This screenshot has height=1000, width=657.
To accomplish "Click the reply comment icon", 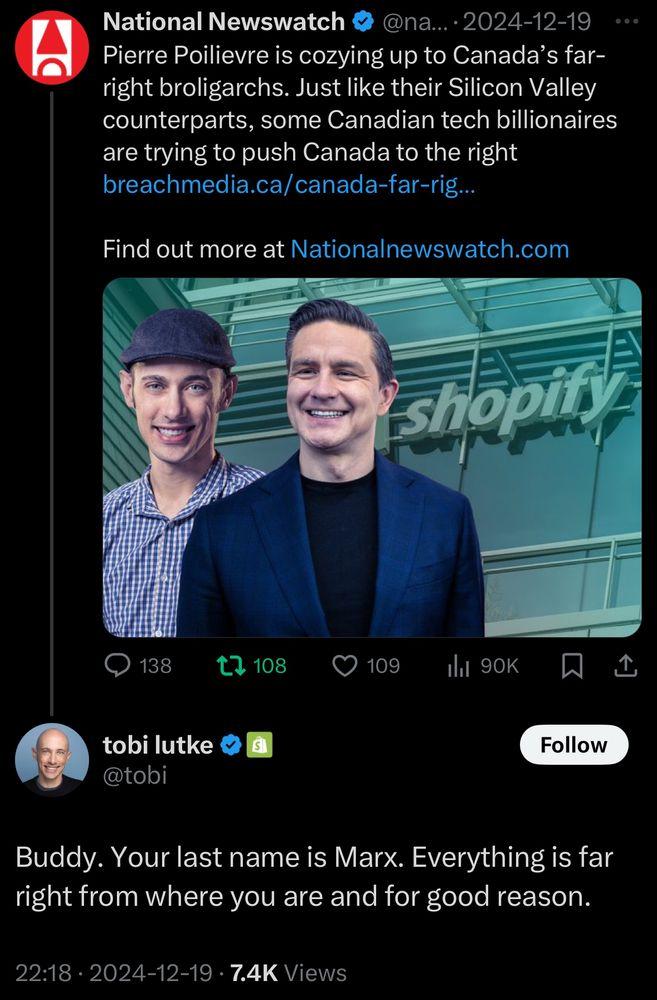I will (x=118, y=665).
